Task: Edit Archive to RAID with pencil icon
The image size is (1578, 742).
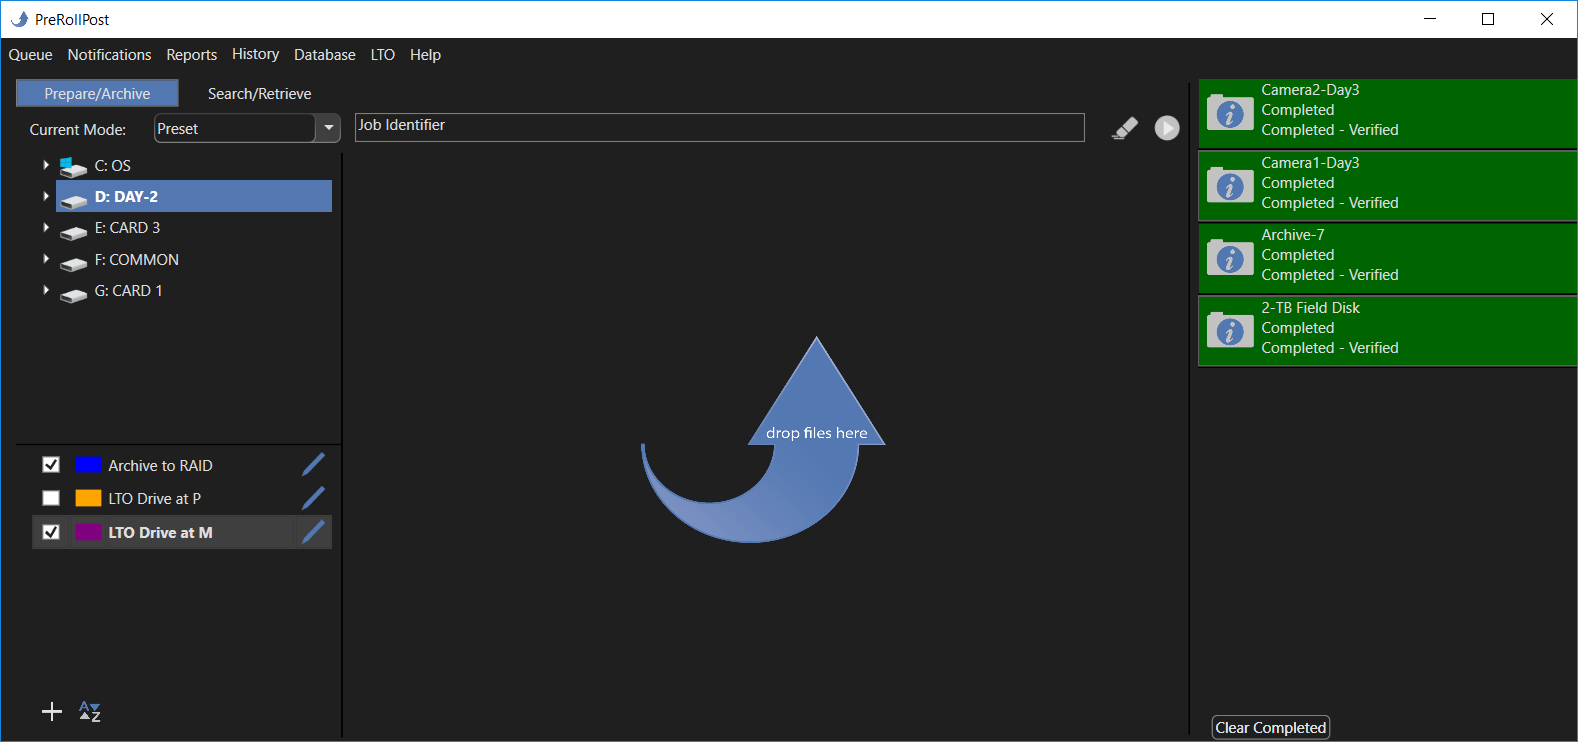Action: [313, 464]
